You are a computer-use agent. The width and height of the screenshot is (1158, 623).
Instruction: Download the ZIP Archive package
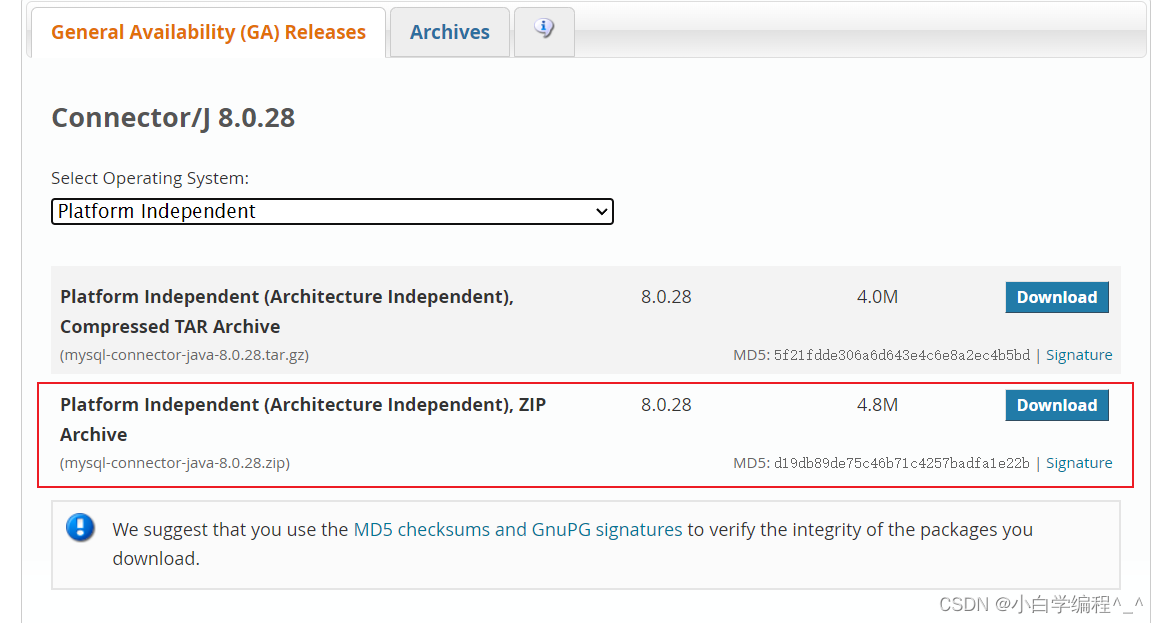(x=1057, y=405)
